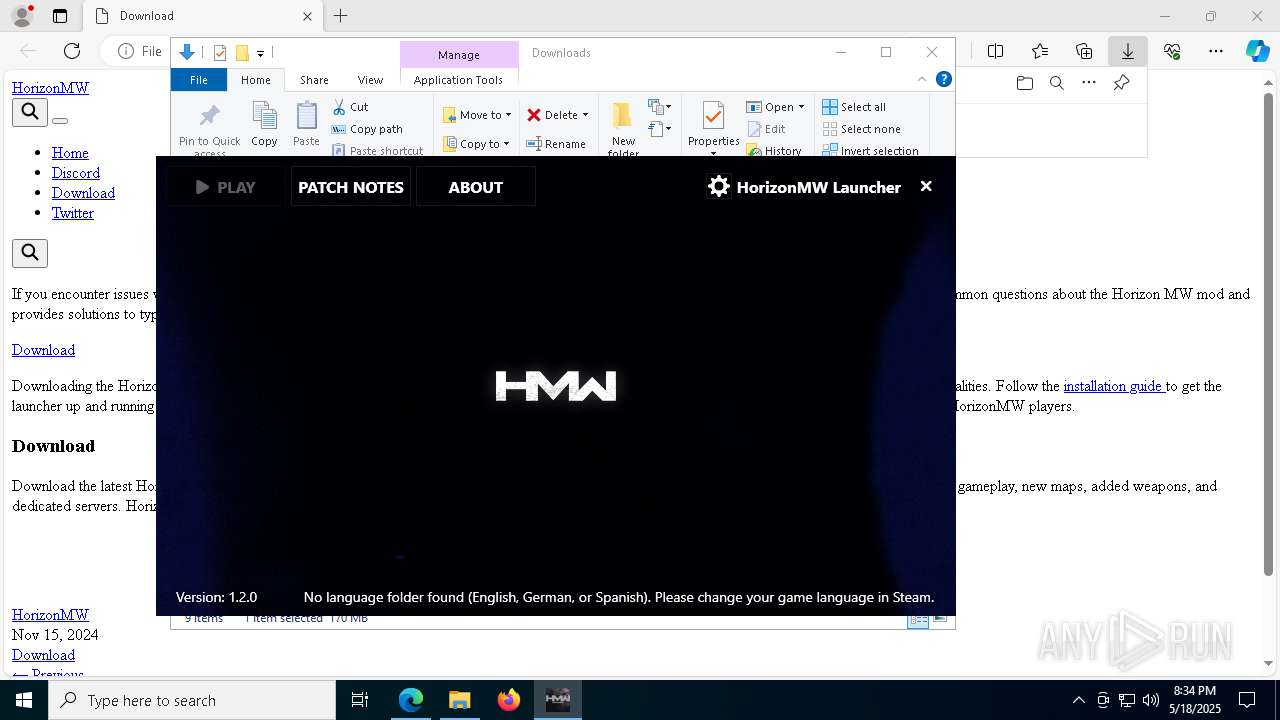Open Edge favorites star icon

point(1040,51)
